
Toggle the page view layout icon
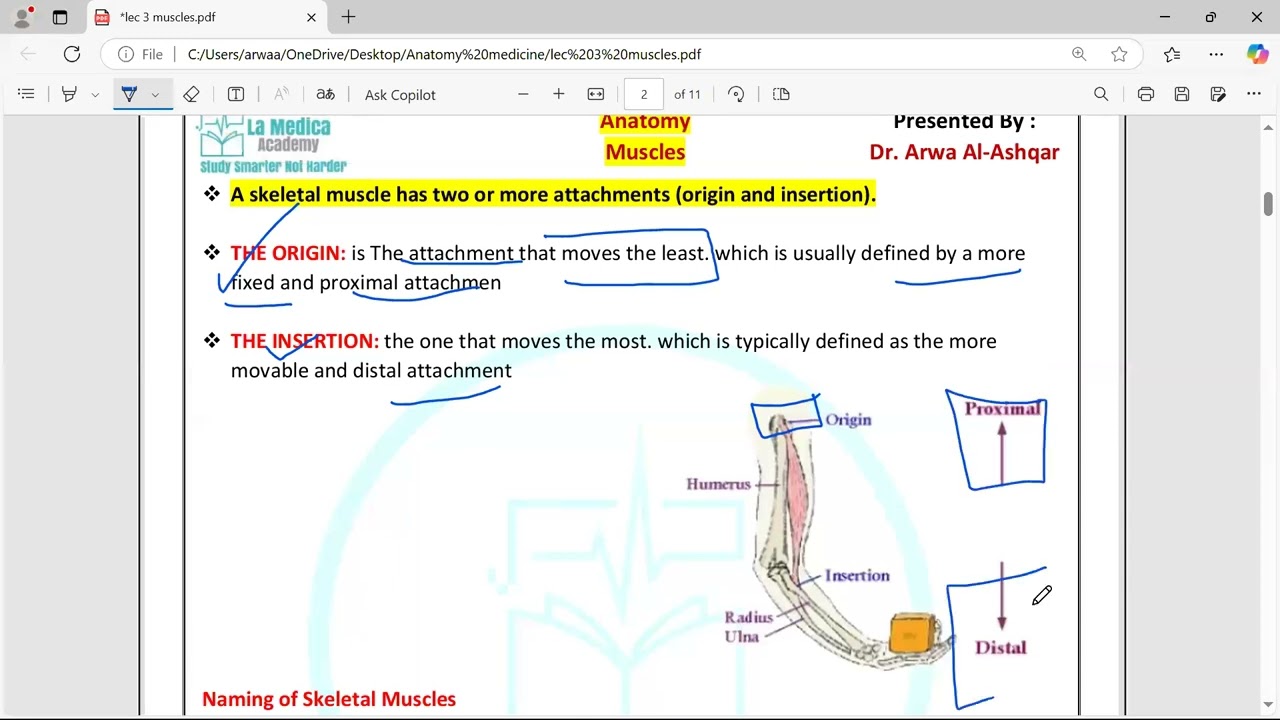coord(781,94)
